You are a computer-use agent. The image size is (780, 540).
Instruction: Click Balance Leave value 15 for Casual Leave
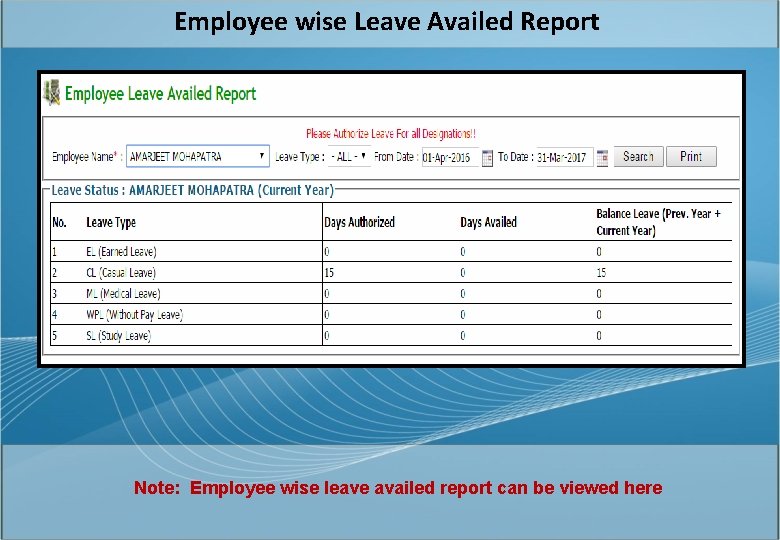(601, 272)
